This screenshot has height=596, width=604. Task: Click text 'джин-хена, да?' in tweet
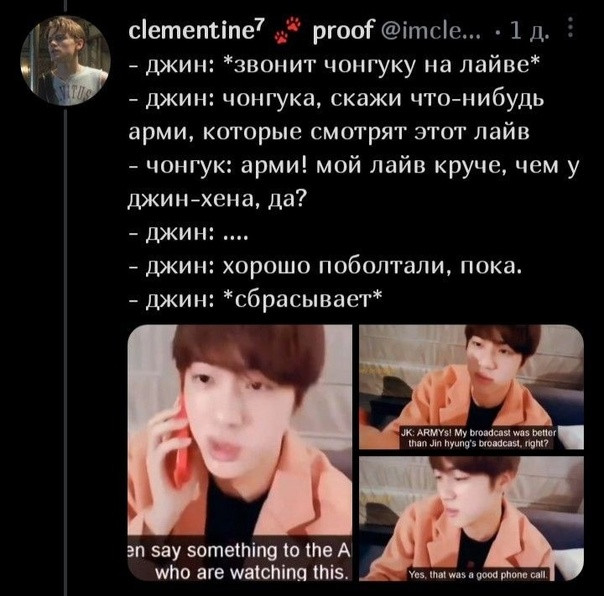(217, 200)
